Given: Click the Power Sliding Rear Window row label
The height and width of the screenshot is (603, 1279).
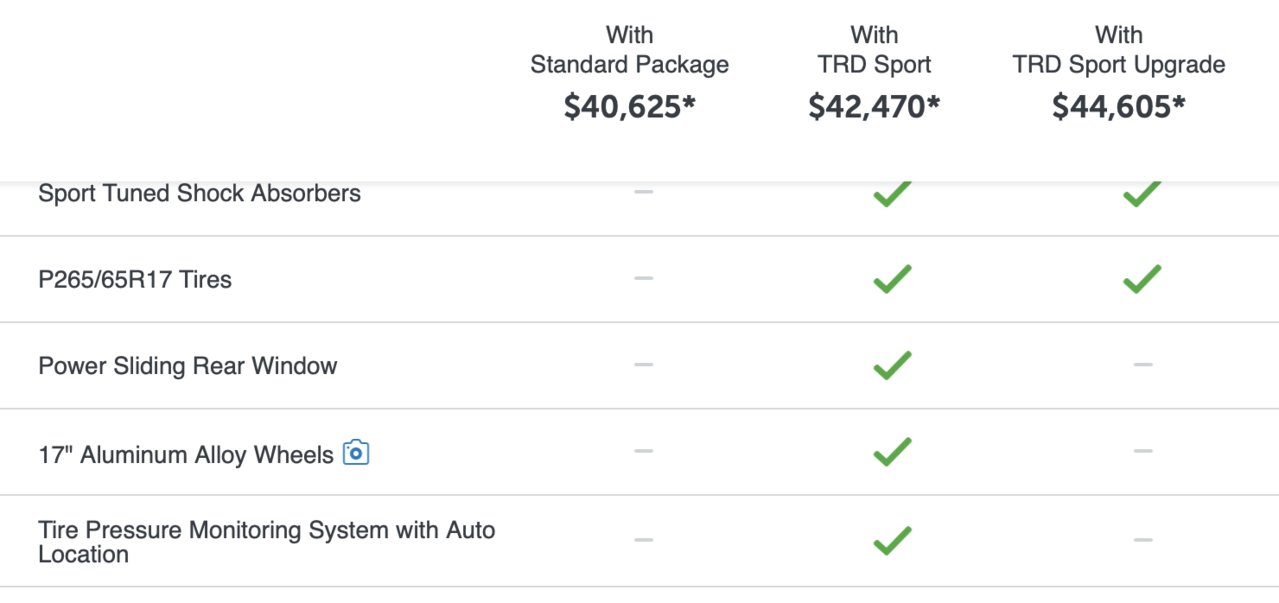Looking at the screenshot, I should click(188, 366).
